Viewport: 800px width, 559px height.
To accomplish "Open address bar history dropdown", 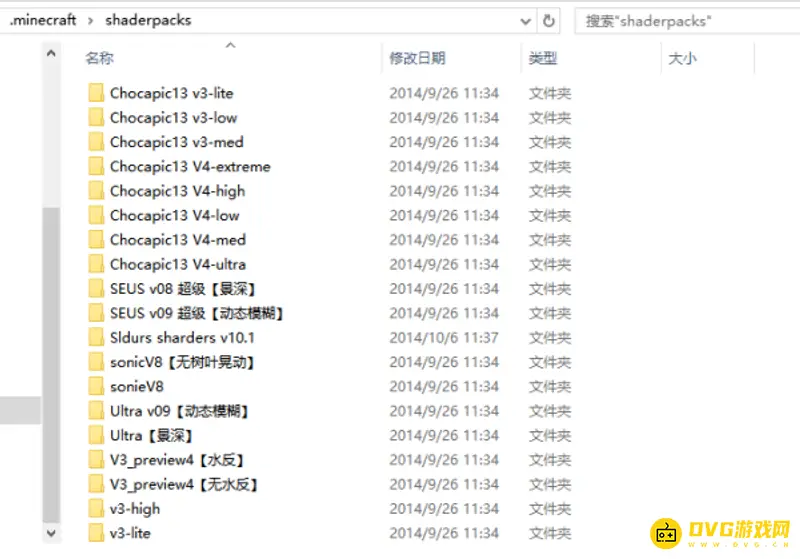I will [x=525, y=21].
